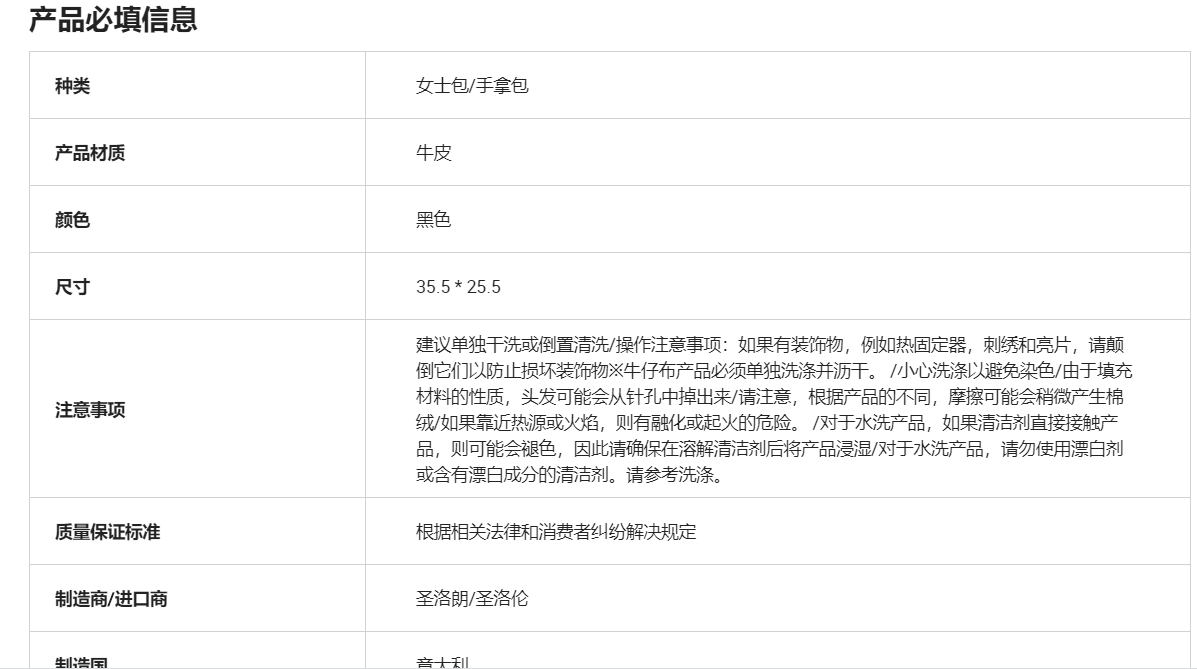Click the 牛皮 material value
The width and height of the screenshot is (1197, 669).
click(x=434, y=153)
